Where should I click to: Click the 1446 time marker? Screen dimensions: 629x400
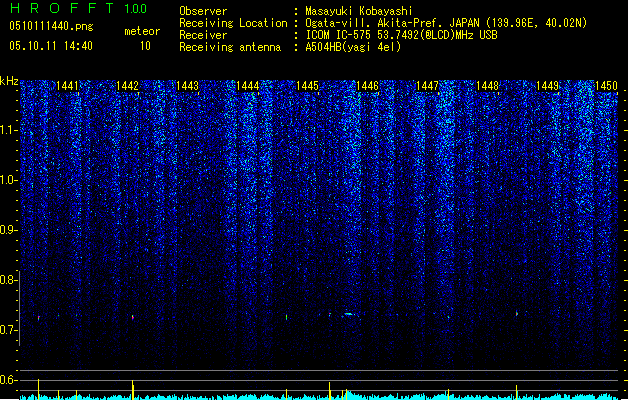[367, 86]
